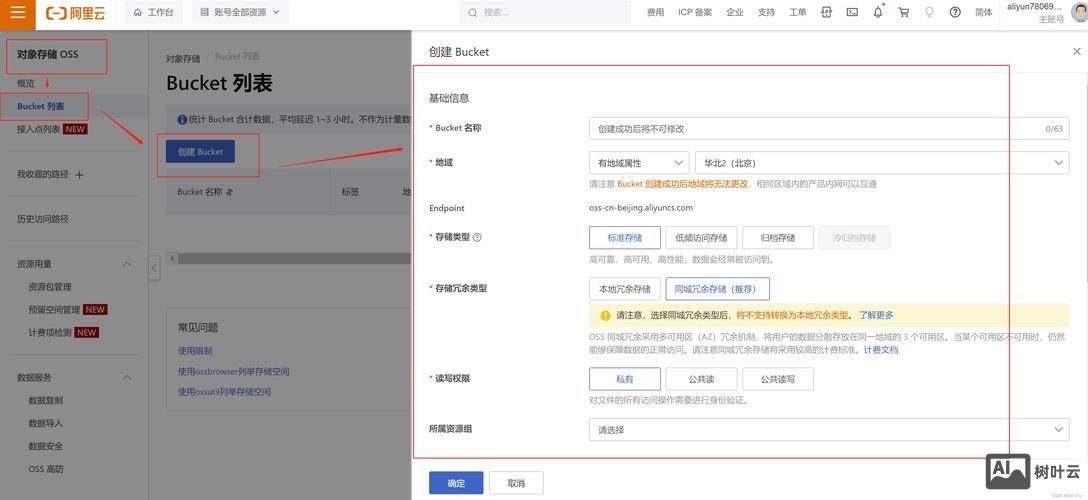Image resolution: width=1088 pixels, height=500 pixels.
Task: Add a path with the plus next to 我收藏的路径
Action: tap(79, 175)
